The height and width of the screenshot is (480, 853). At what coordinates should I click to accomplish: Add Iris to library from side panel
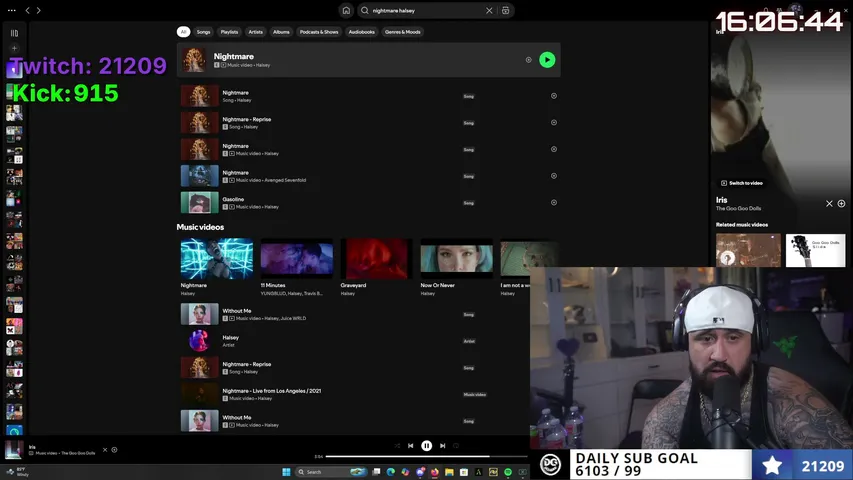pos(842,204)
